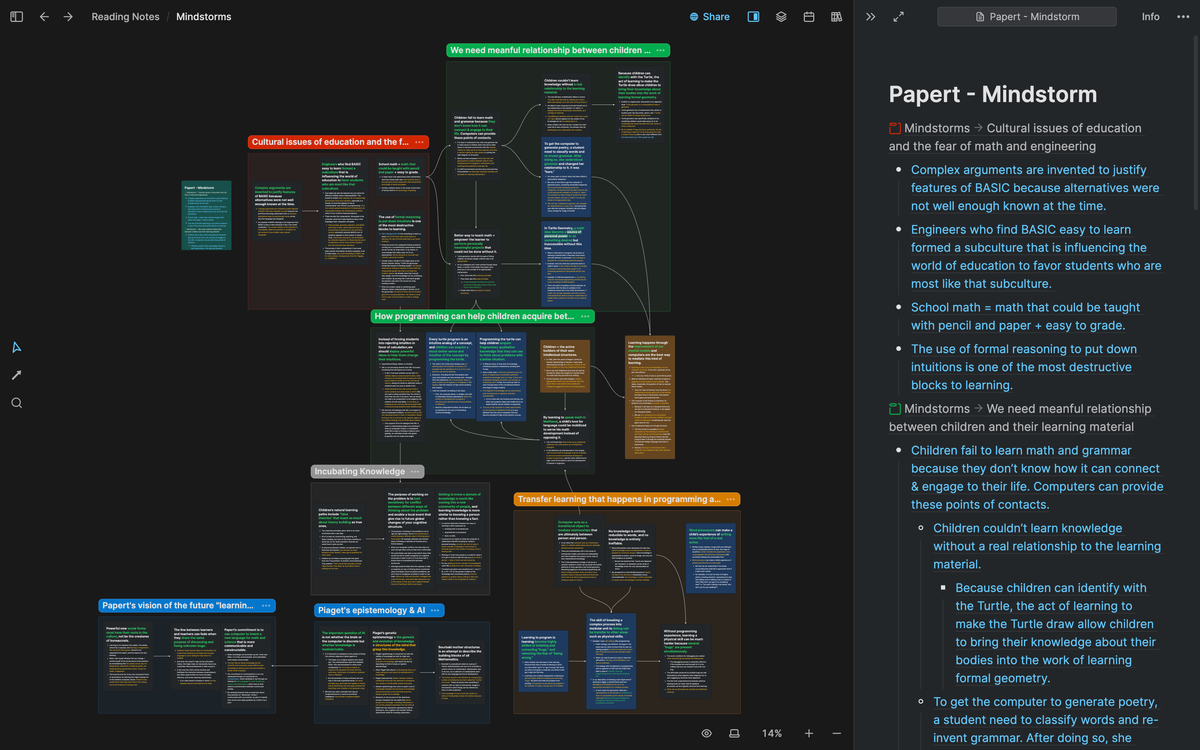This screenshot has width=1200, height=750.
Task: Expand the card to full screen
Action: pyautogui.click(x=898, y=17)
